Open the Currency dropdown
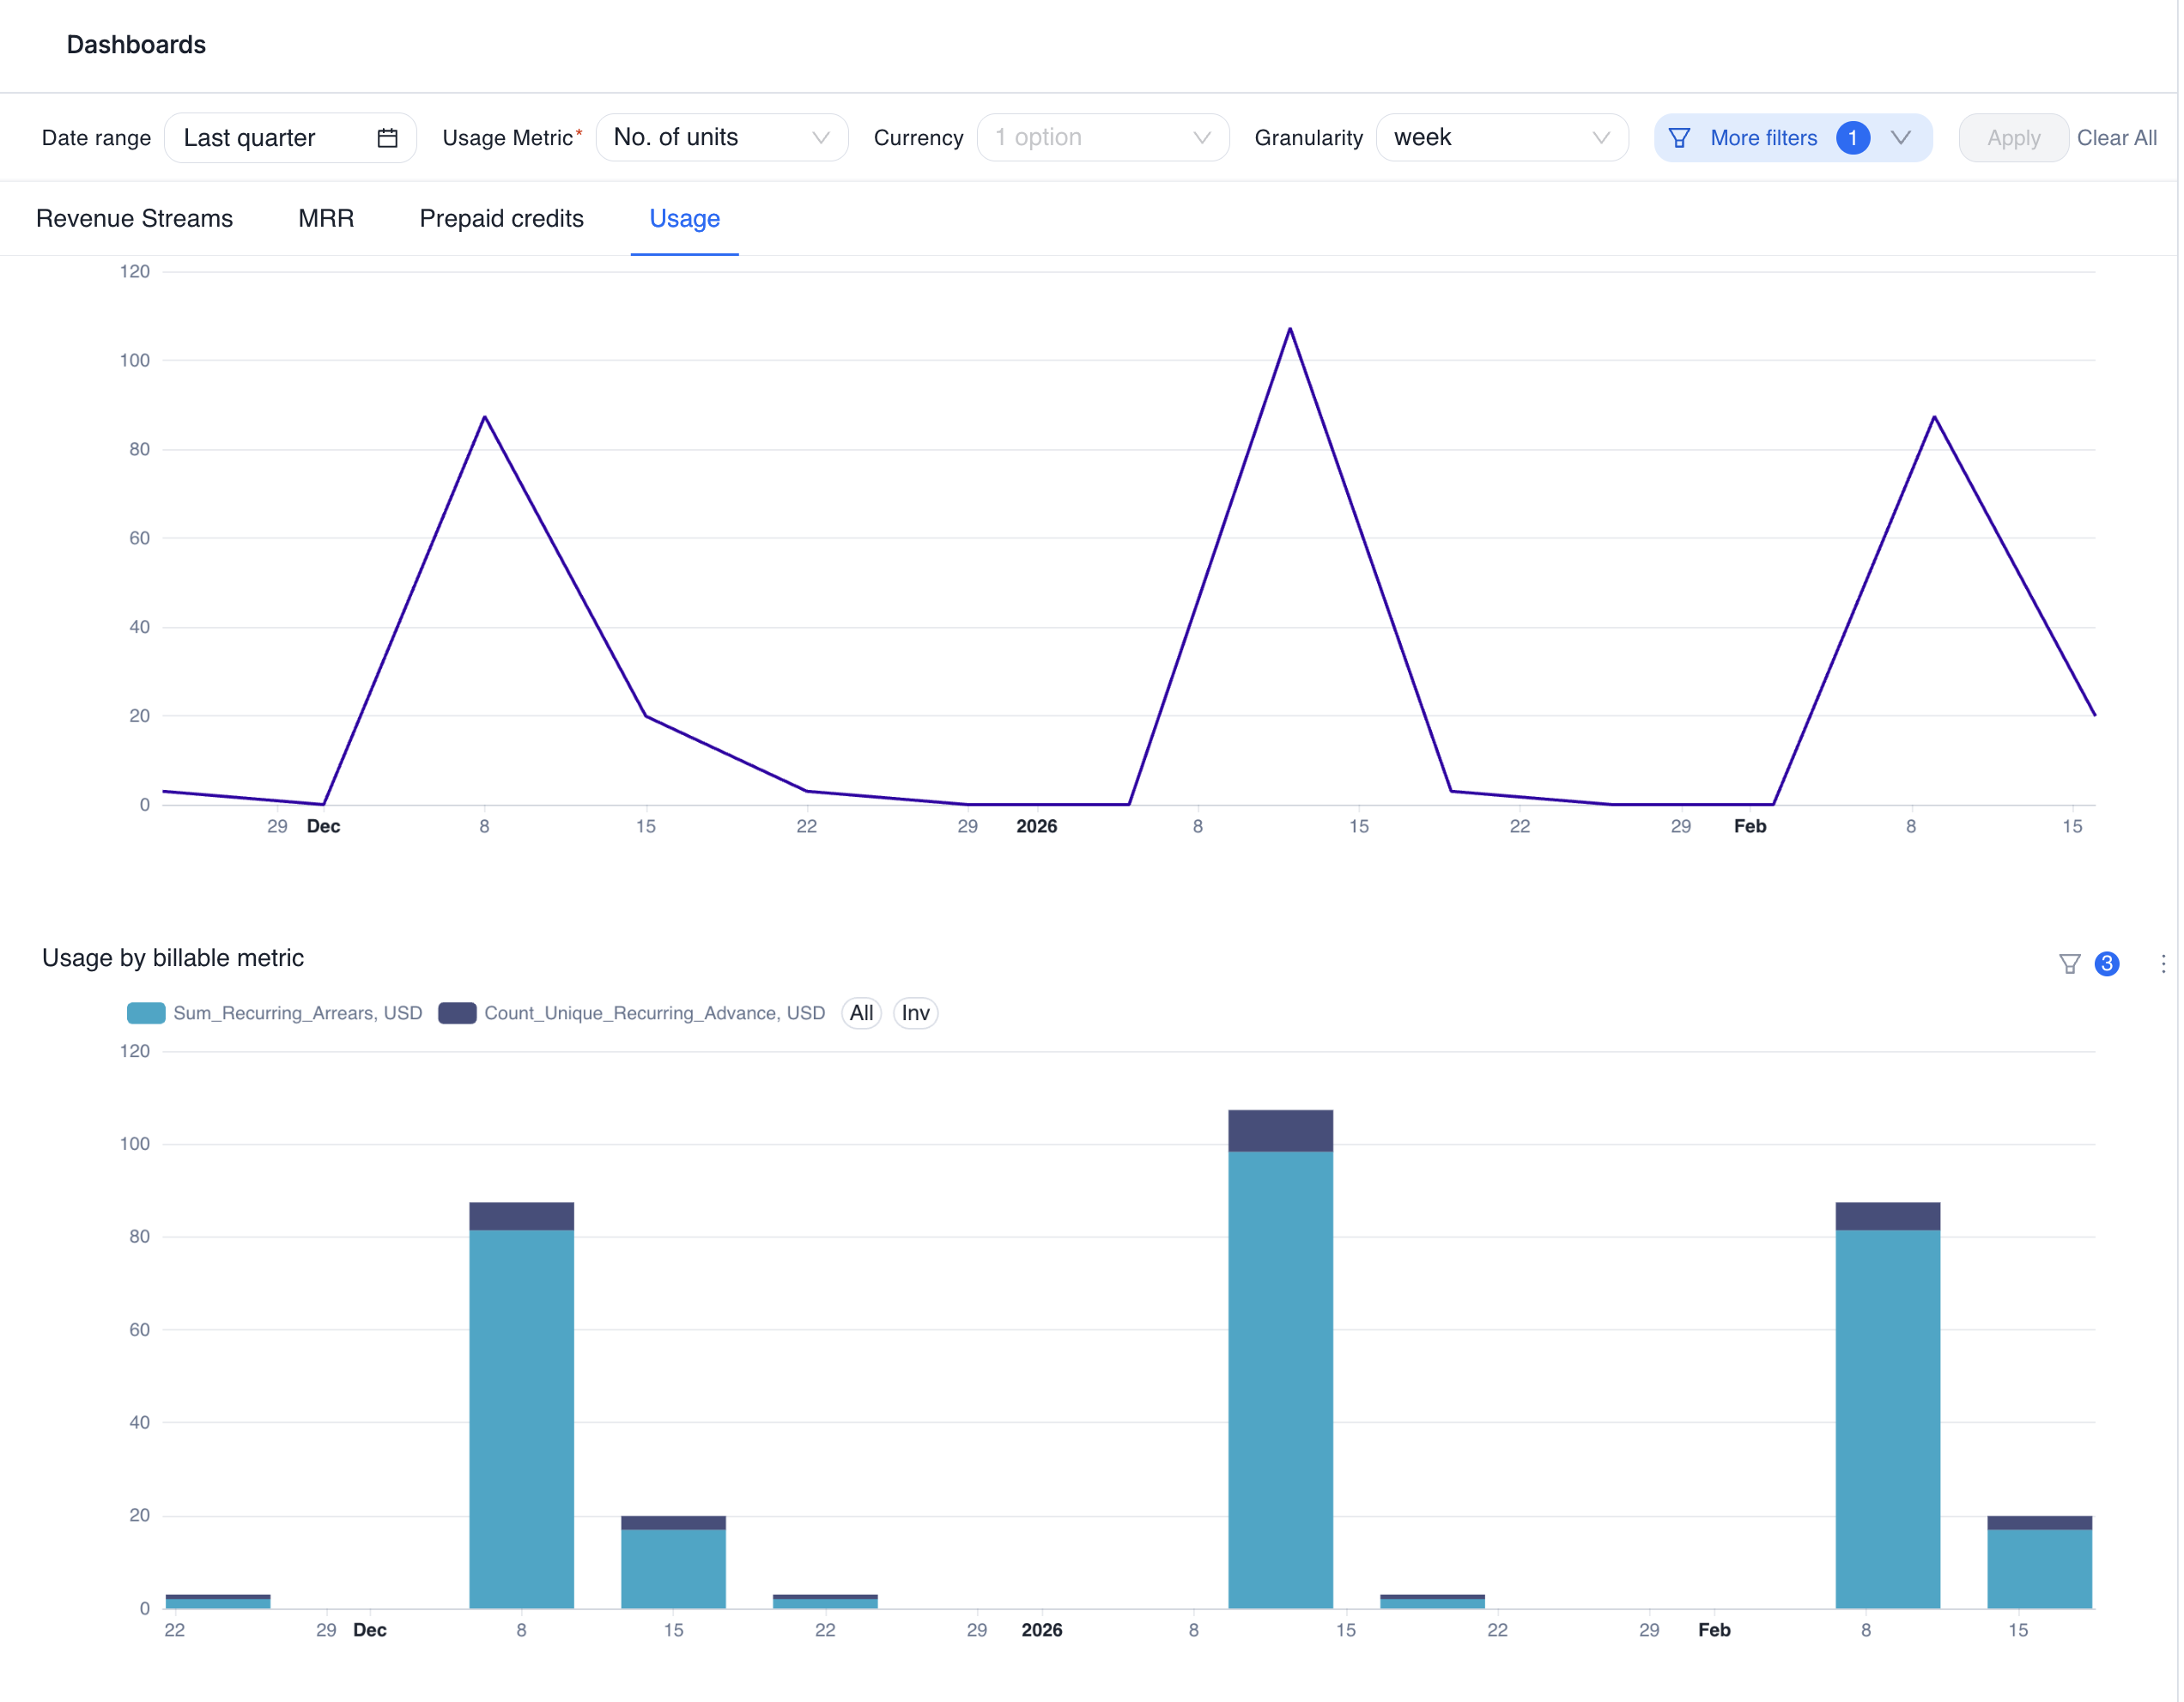 coord(1102,138)
